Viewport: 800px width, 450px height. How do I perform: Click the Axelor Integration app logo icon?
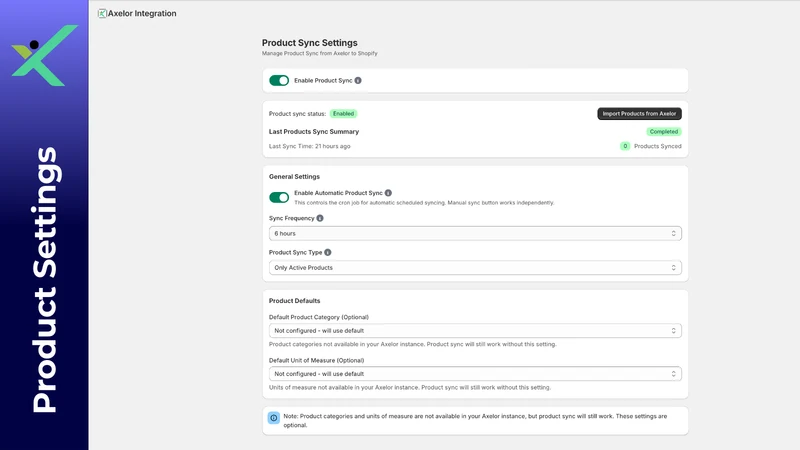click(x=102, y=13)
